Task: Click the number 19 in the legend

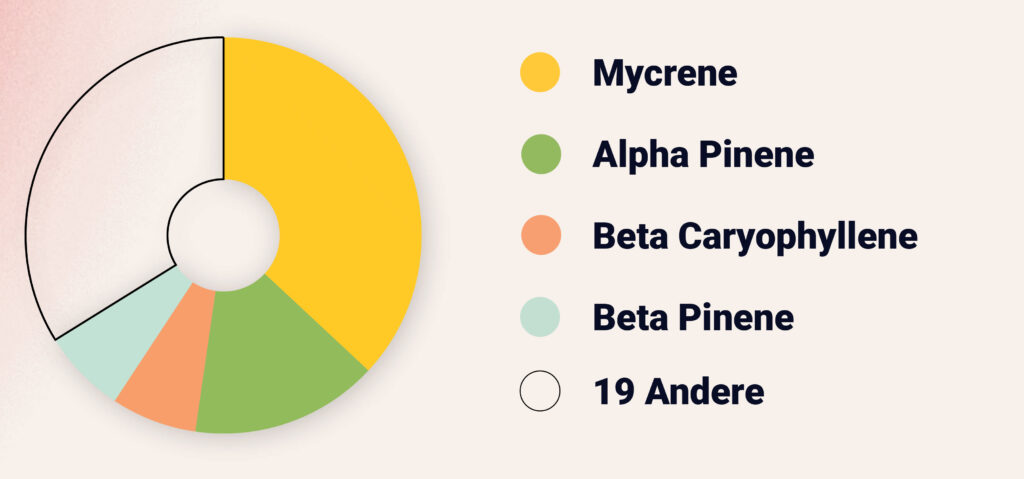Action: (x=612, y=392)
